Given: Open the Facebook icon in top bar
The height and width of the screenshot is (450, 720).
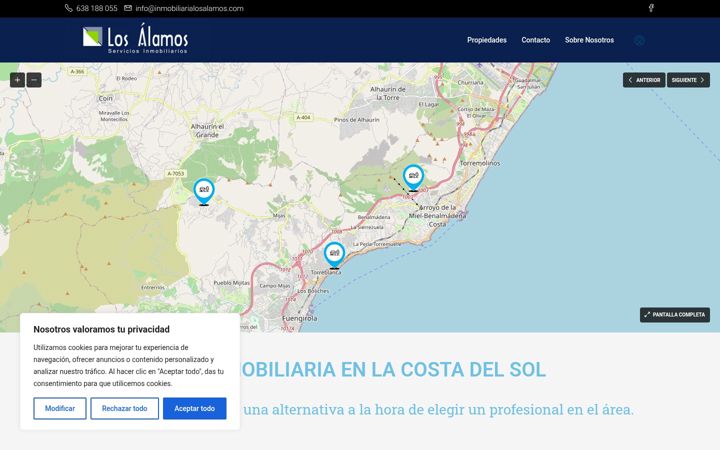Looking at the screenshot, I should pyautogui.click(x=651, y=8).
